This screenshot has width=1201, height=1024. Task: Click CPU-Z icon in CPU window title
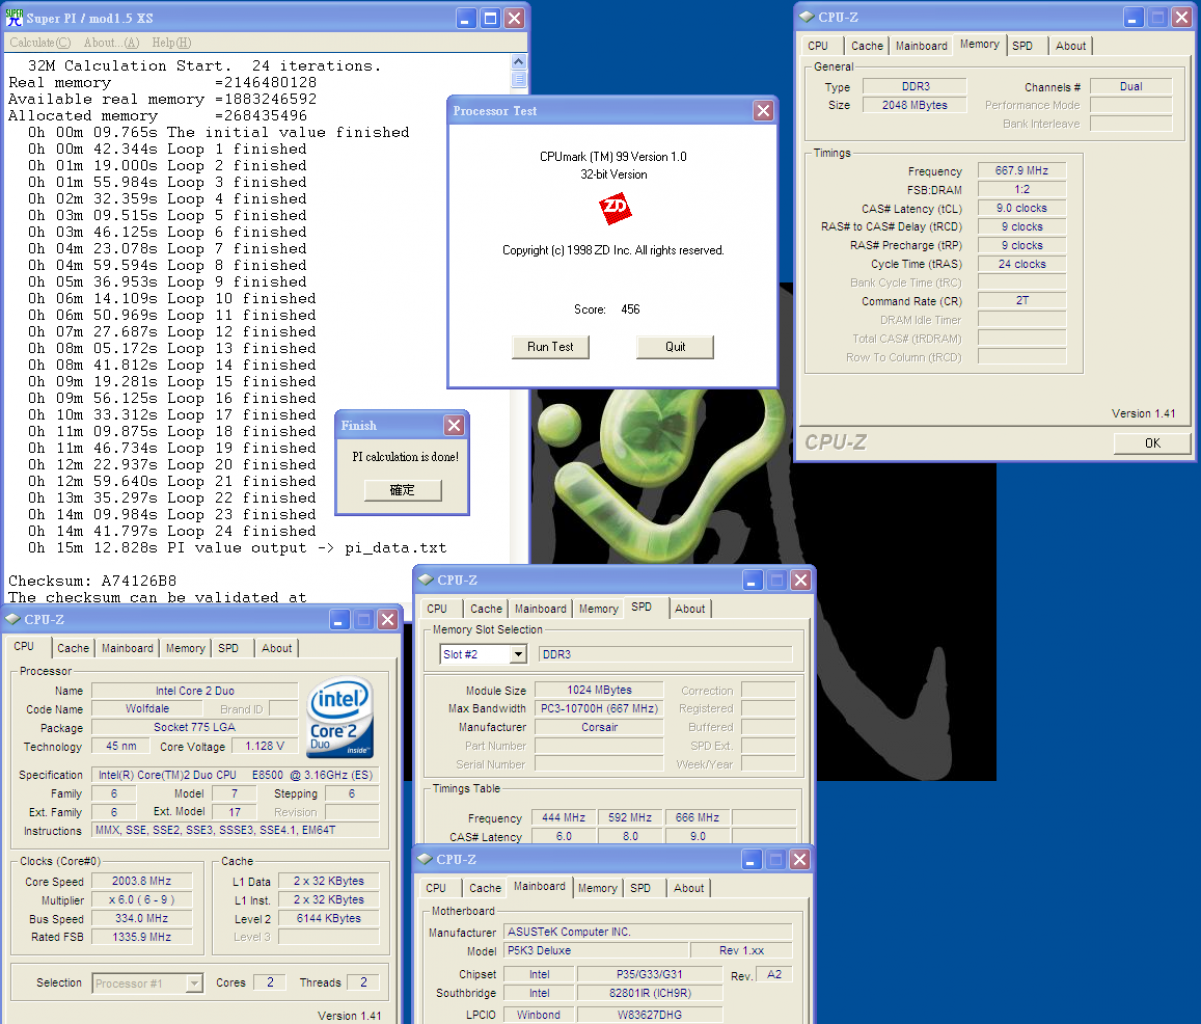(x=11, y=619)
